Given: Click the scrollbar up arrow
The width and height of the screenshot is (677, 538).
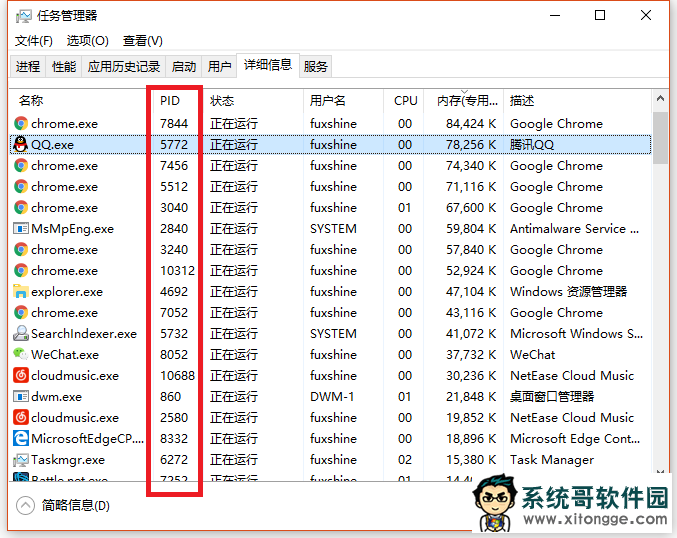Looking at the screenshot, I should click(x=660, y=98).
